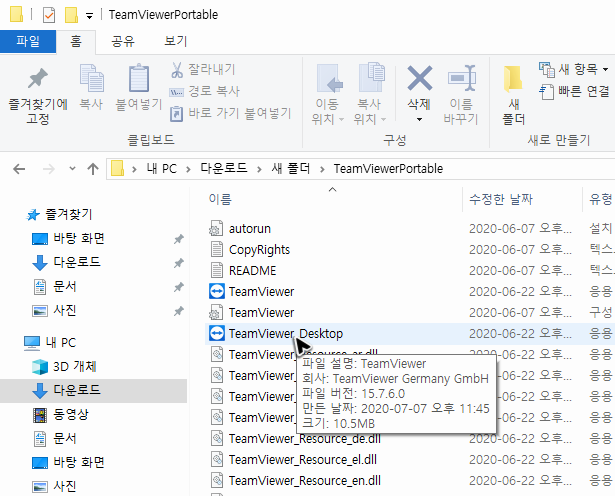Image resolution: width=615 pixels, height=496 pixels.
Task: Click 다운로드 in the address breadcrumb
Action: 224,169
